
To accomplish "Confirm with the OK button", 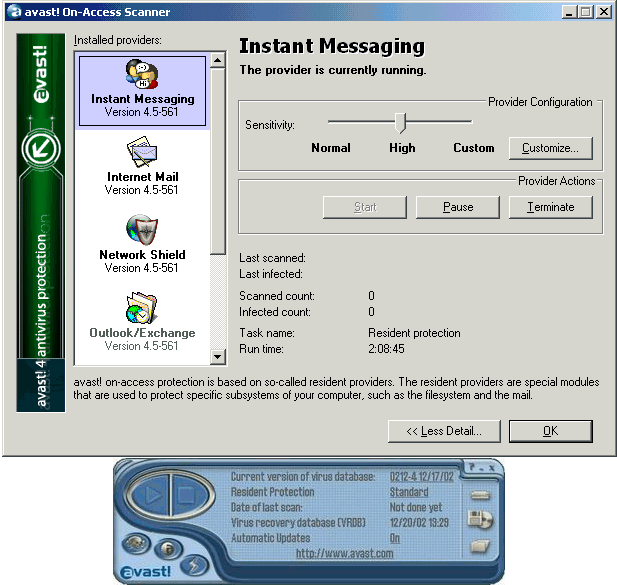I will (x=550, y=431).
